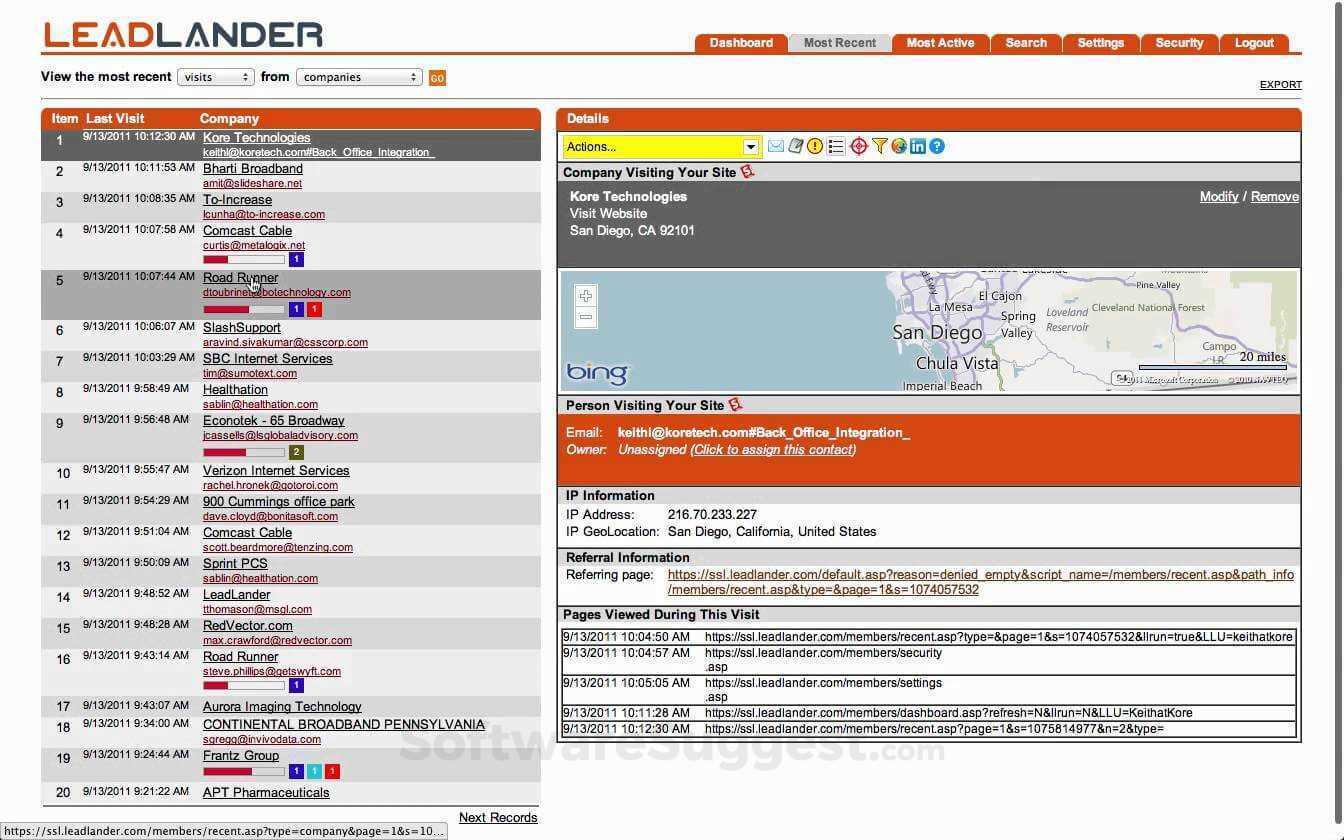The width and height of the screenshot is (1344, 840).
Task: Click the list details icon
Action: point(838,146)
